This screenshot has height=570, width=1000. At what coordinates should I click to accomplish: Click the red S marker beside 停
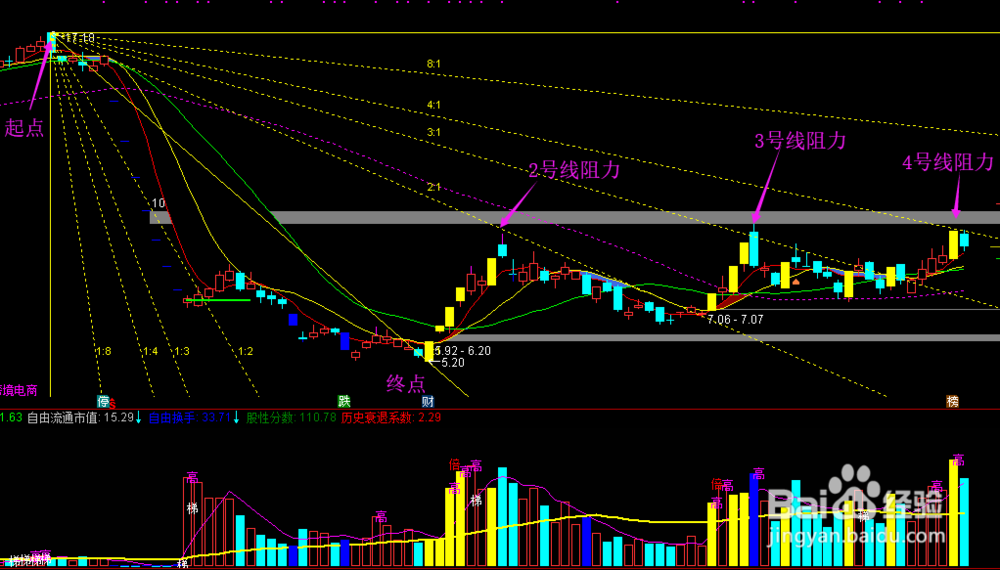point(113,404)
